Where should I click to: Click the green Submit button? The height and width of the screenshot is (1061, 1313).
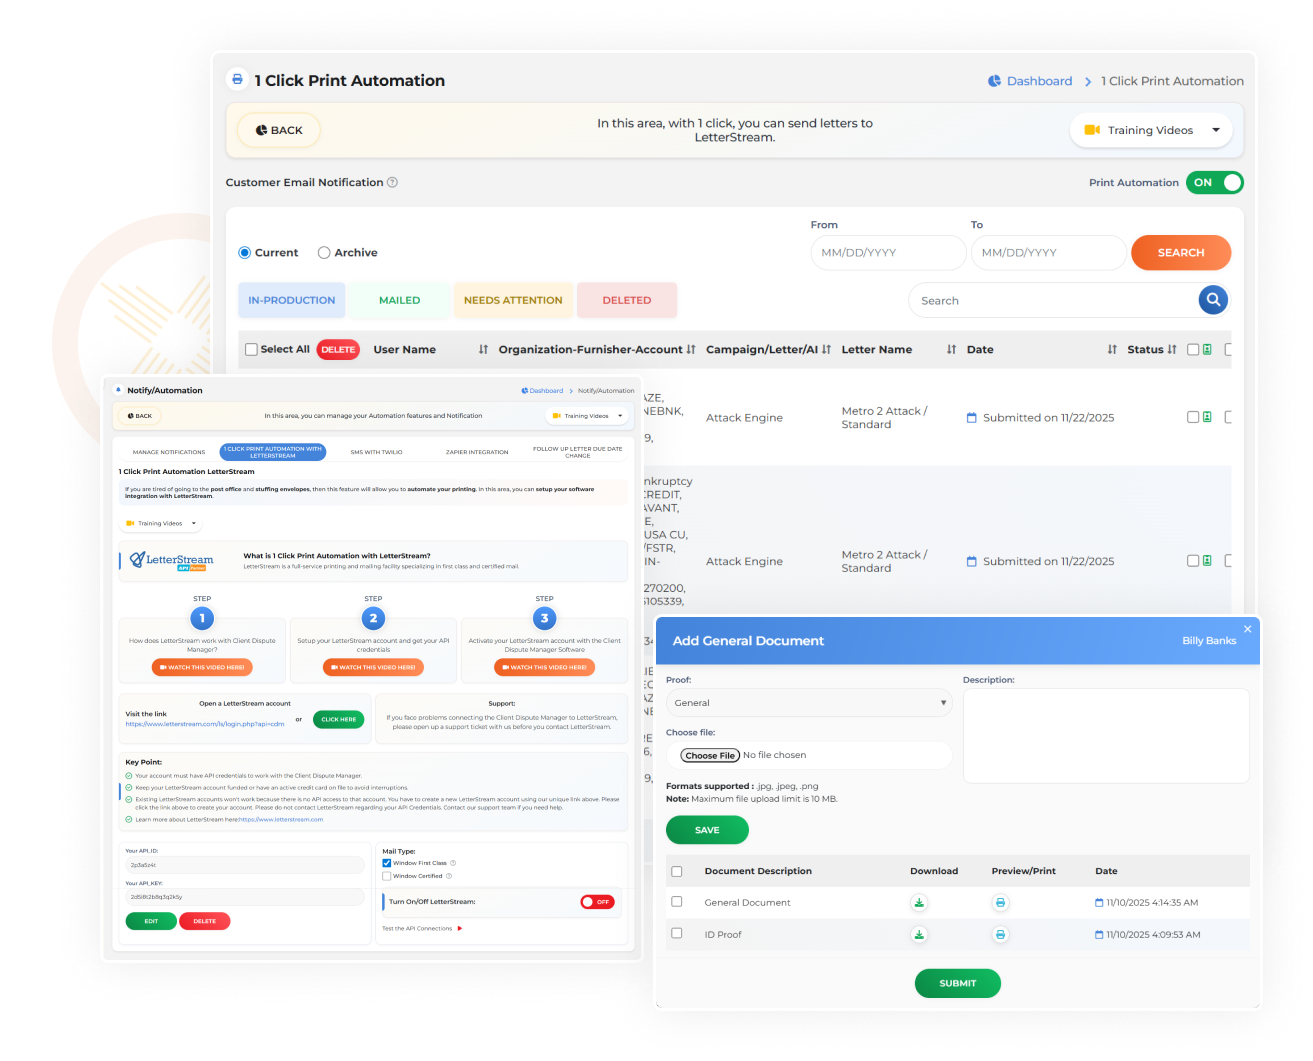[957, 983]
